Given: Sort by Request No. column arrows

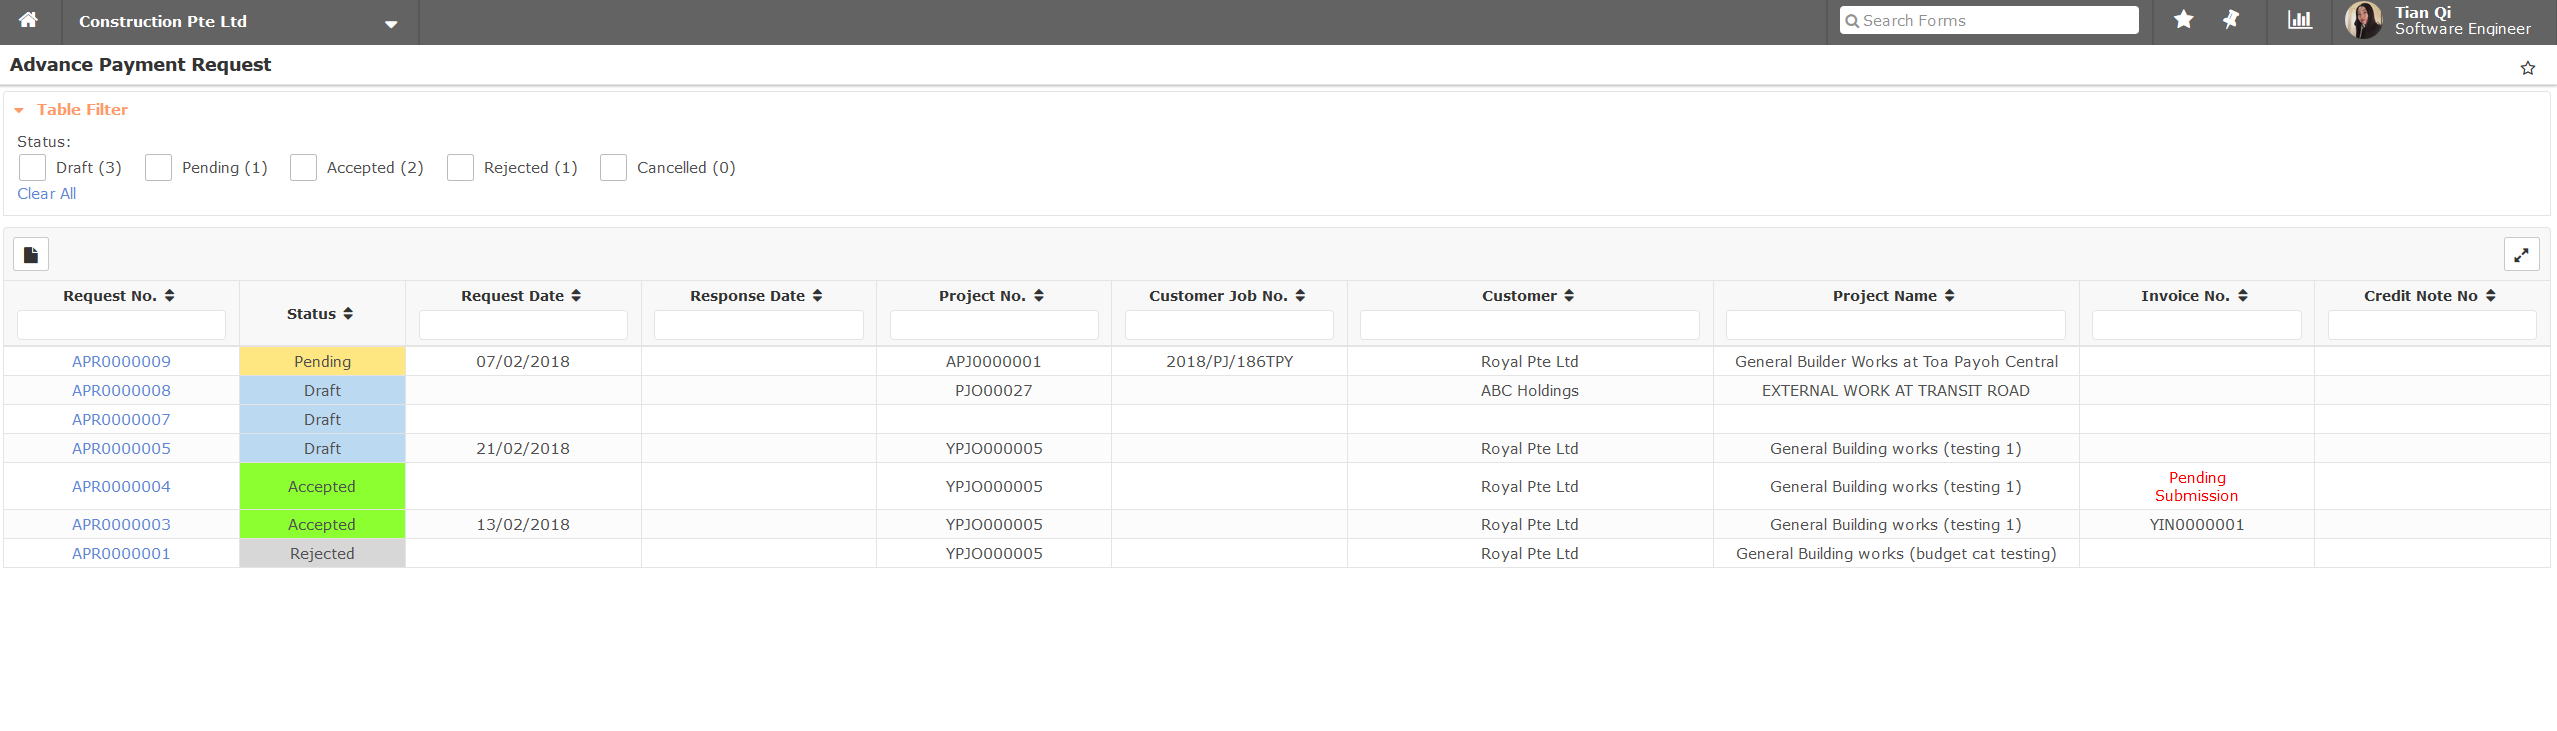Looking at the screenshot, I should pyautogui.click(x=170, y=296).
